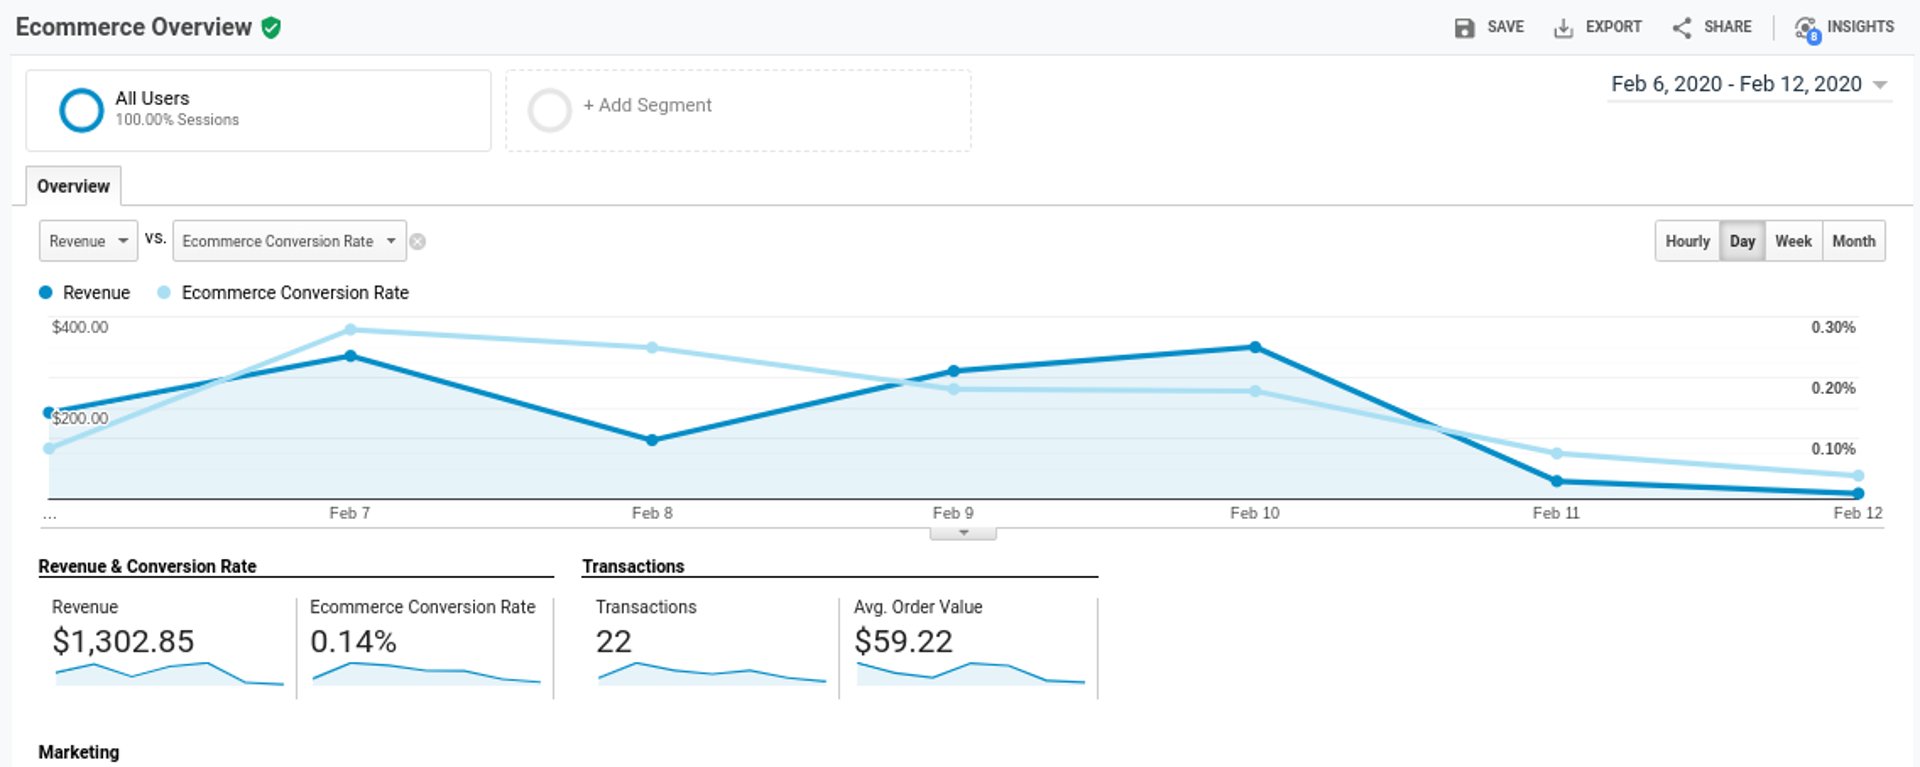Click the All Users segment circle icon
This screenshot has height=767, width=1920.
click(81, 110)
